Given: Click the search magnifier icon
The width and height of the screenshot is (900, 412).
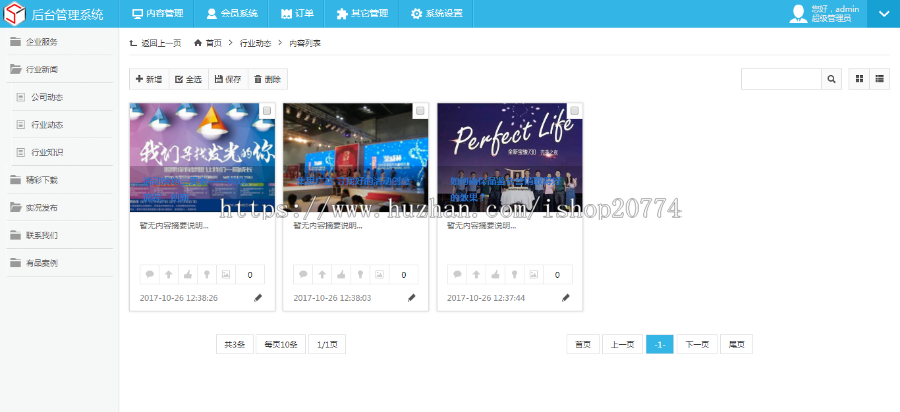Looking at the screenshot, I should click(x=832, y=79).
